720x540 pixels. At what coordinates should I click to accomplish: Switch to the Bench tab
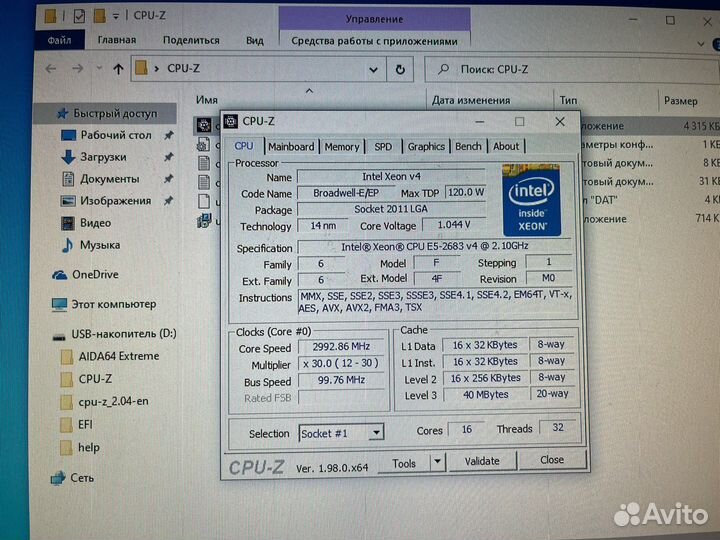click(x=468, y=146)
